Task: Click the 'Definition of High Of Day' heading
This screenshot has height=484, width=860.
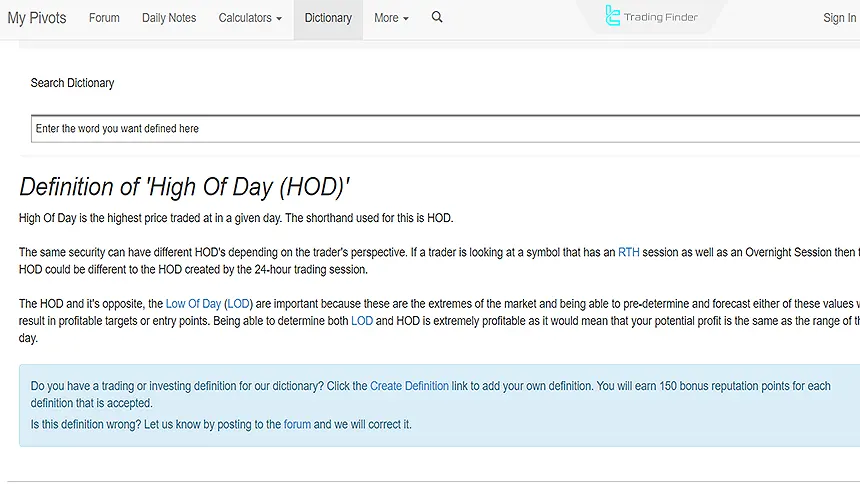Action: pos(185,187)
